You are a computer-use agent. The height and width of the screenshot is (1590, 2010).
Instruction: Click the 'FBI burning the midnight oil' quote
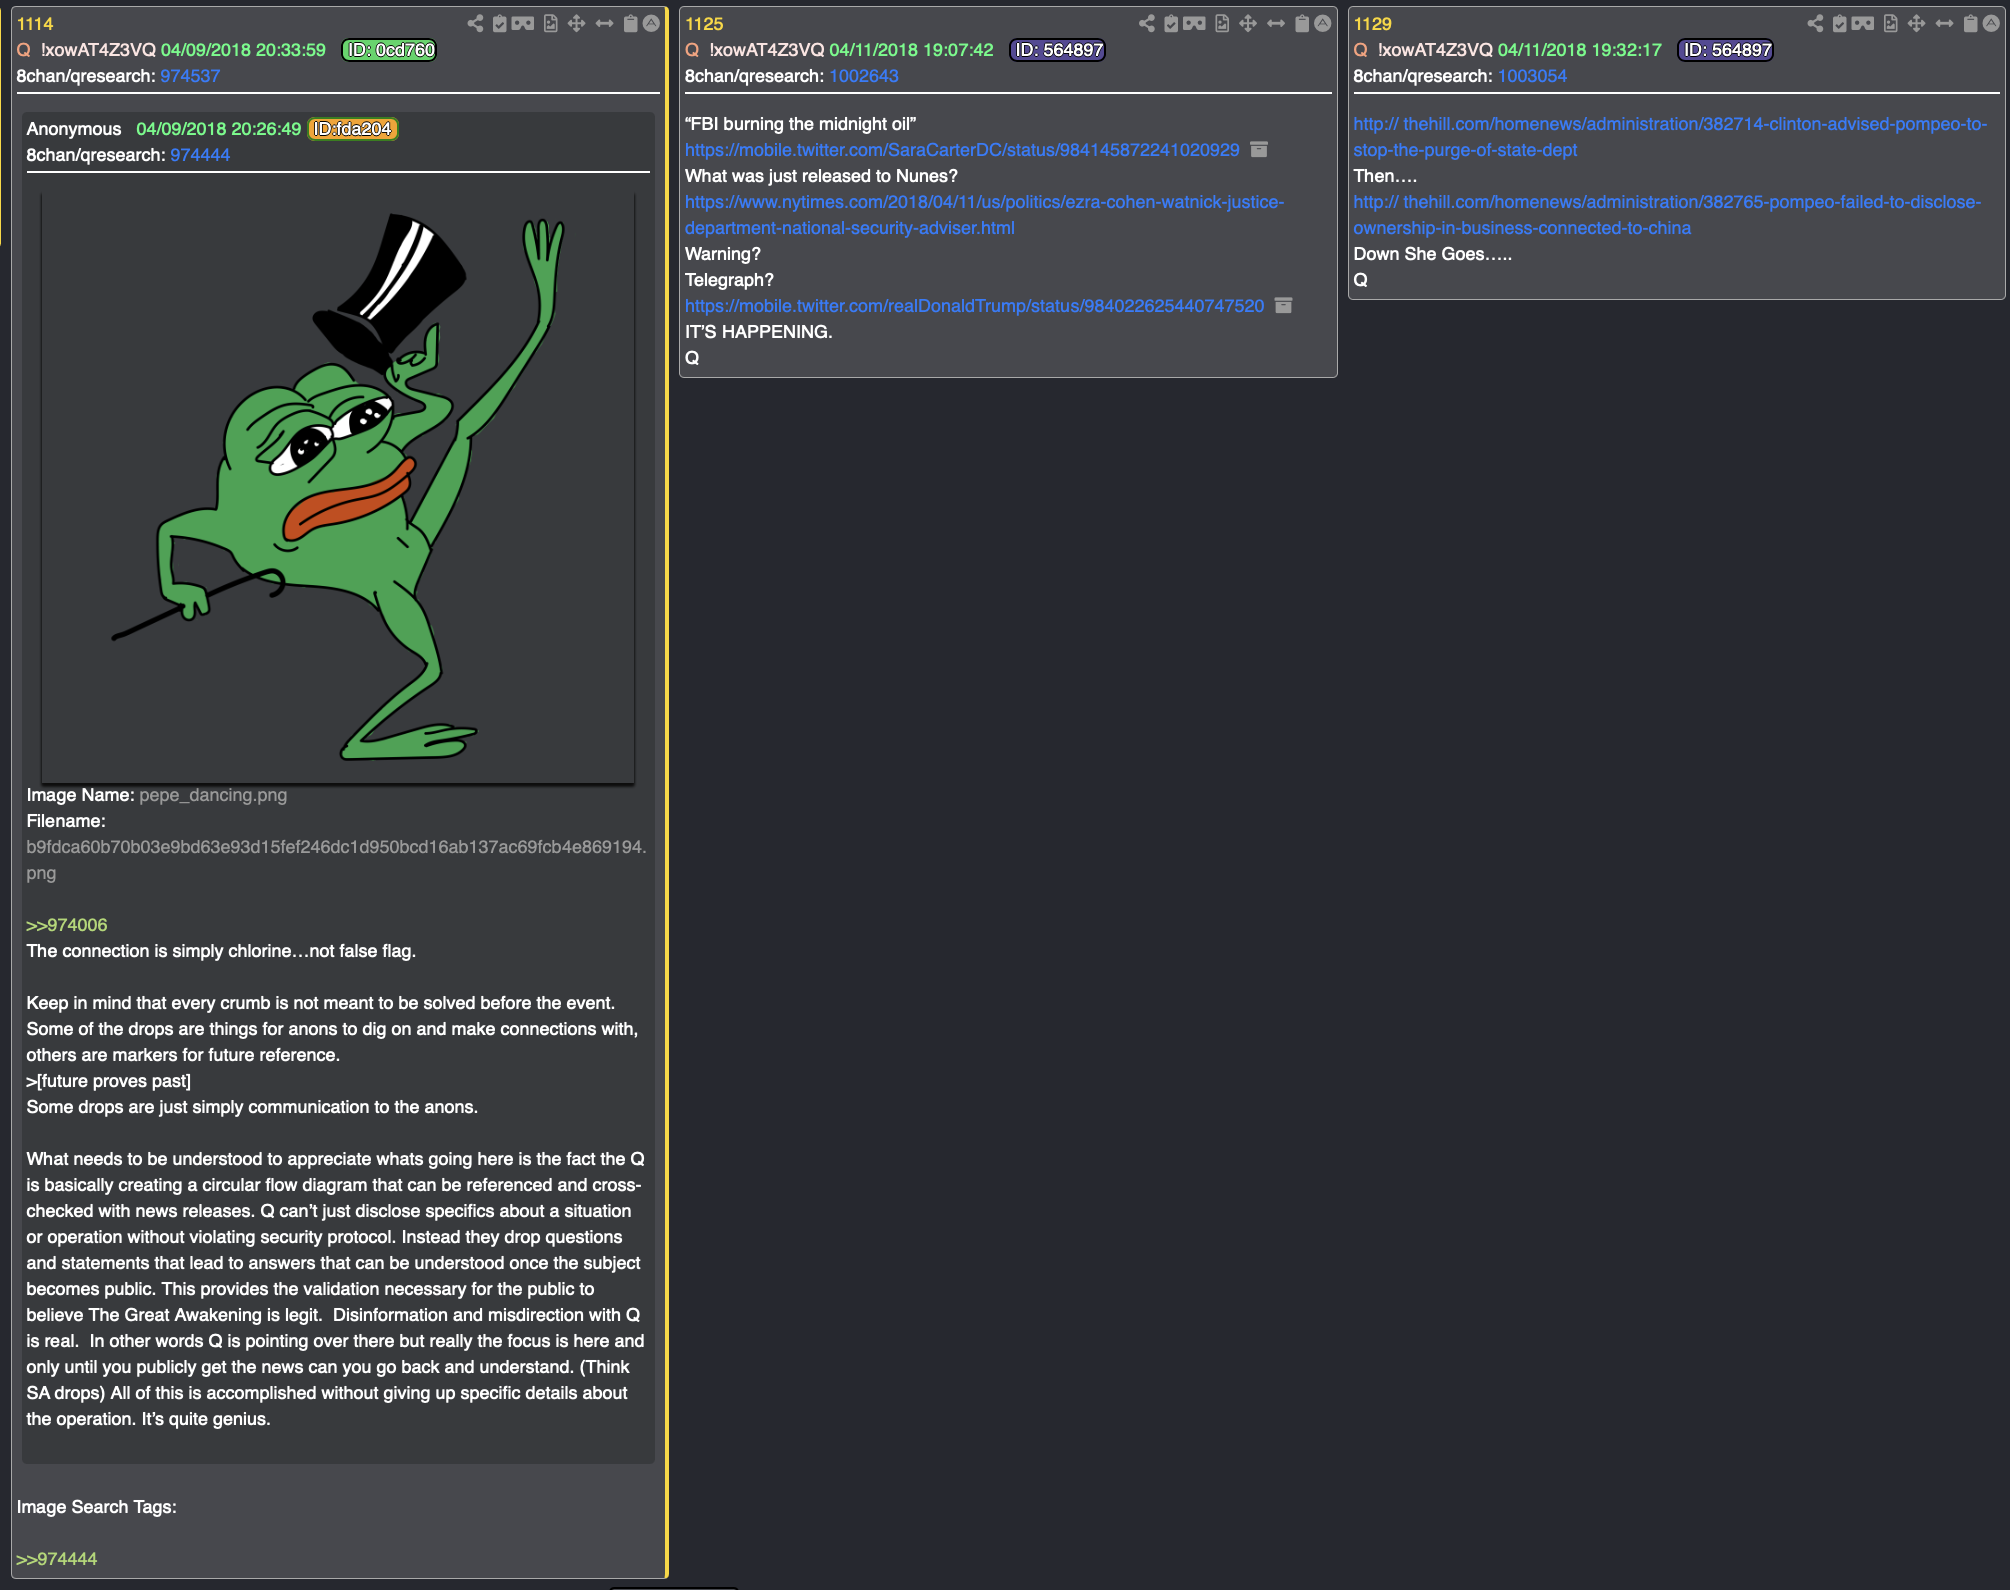[x=800, y=124]
